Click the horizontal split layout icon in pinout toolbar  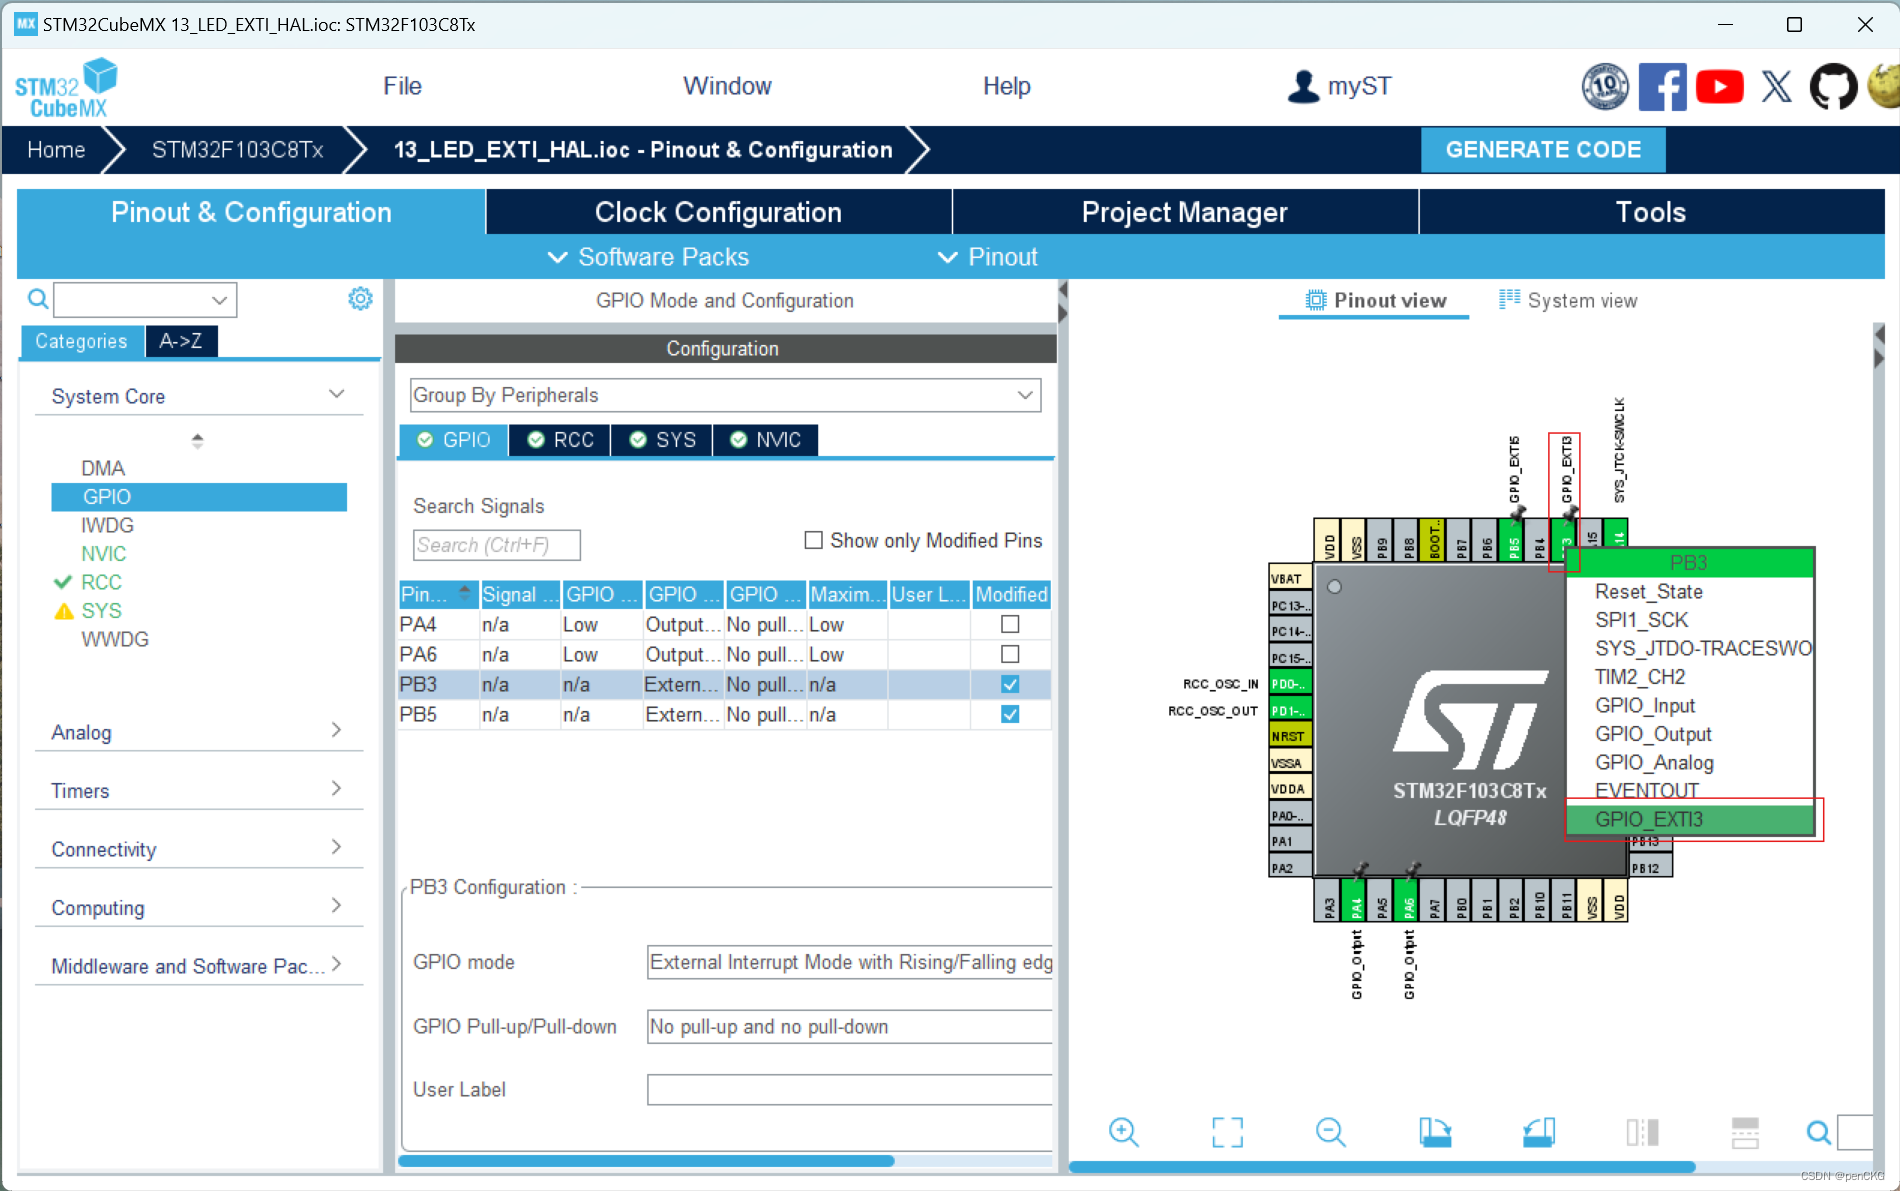pyautogui.click(x=1745, y=1132)
